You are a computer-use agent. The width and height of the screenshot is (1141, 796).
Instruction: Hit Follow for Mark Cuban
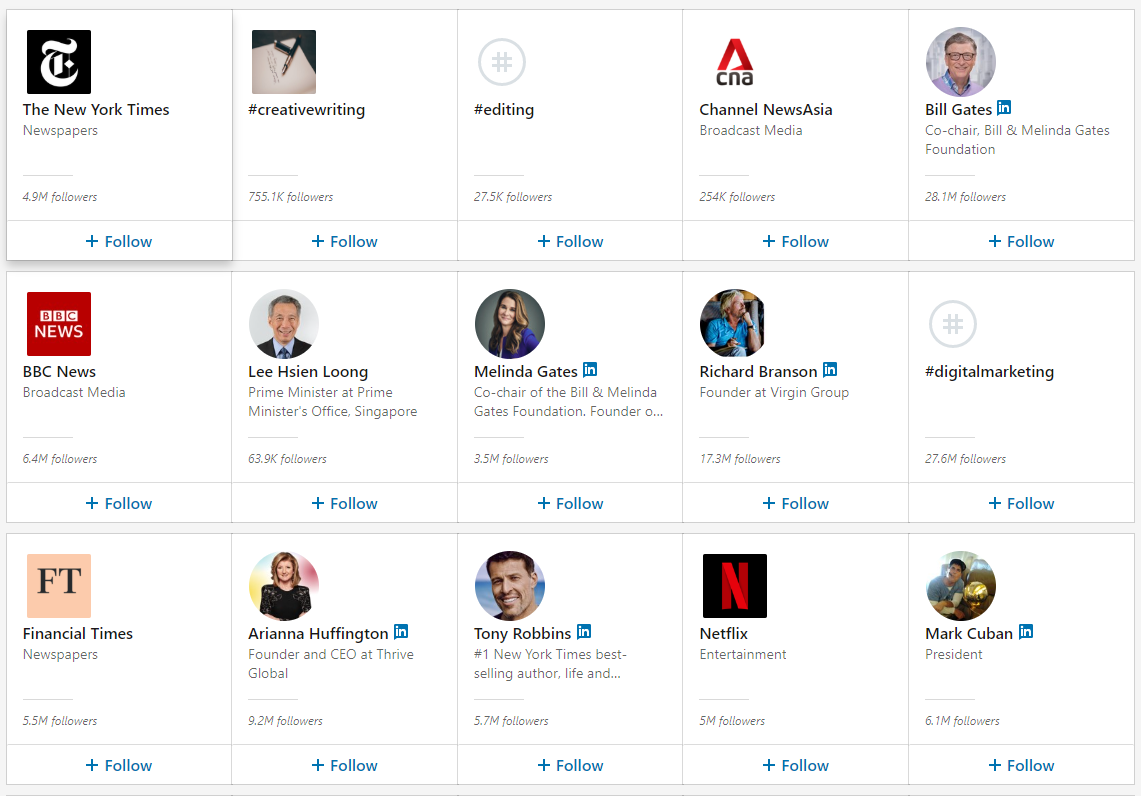pos(1021,765)
